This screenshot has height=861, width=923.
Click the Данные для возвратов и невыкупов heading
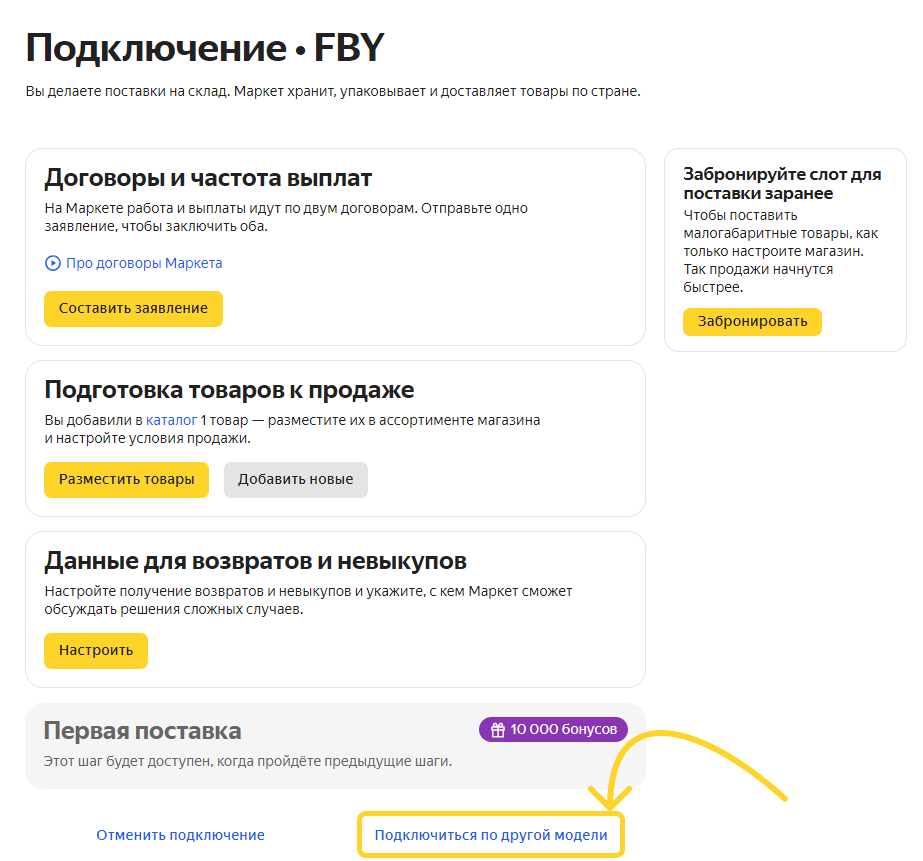255,561
